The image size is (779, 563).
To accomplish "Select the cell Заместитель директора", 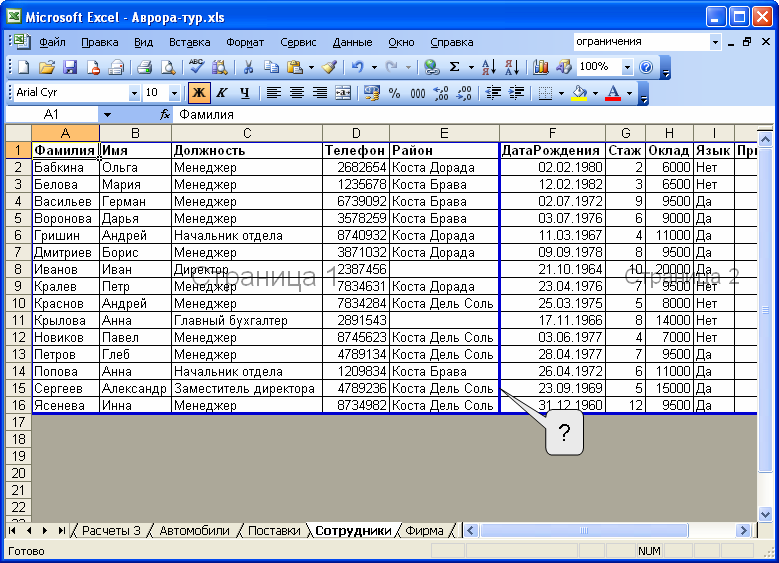I will pyautogui.click(x=247, y=389).
